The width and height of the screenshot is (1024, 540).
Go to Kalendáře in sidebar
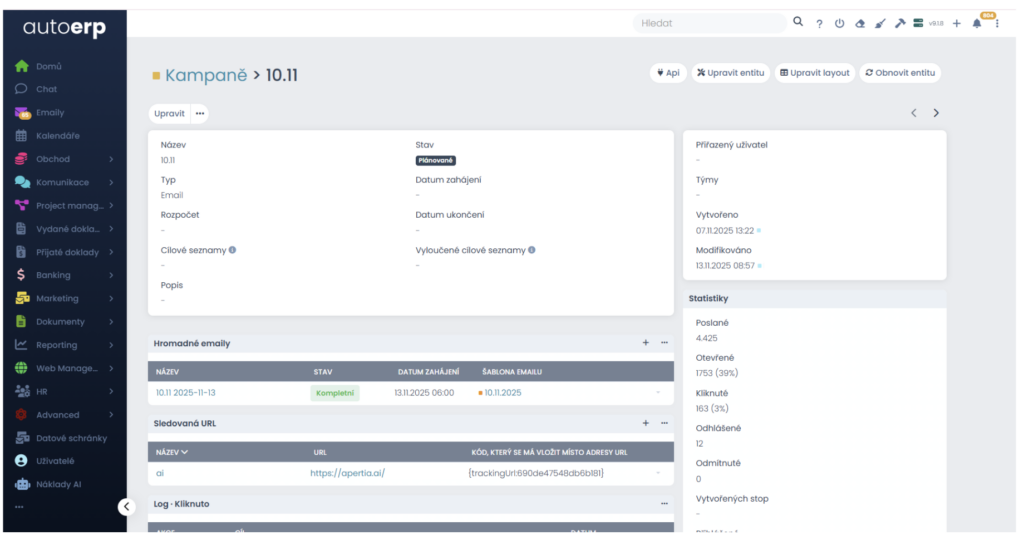pos(57,136)
